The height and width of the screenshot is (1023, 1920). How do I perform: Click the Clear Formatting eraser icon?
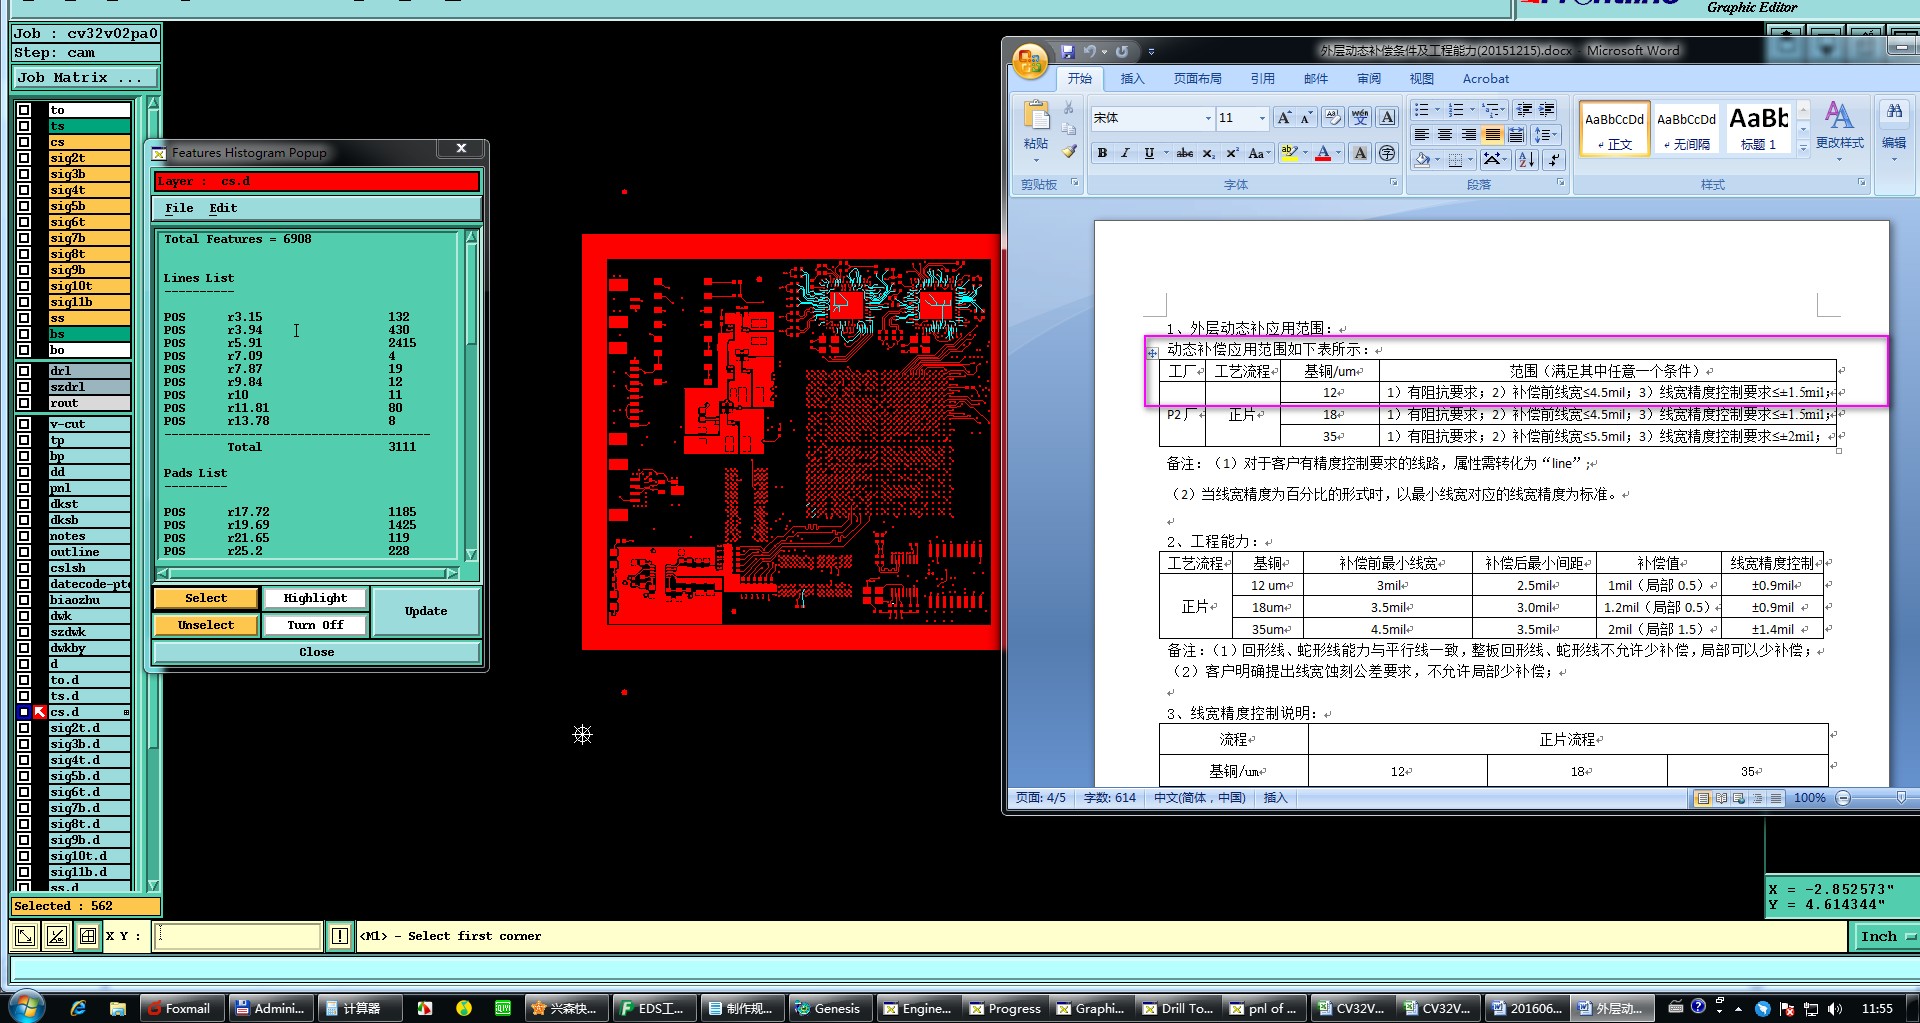[x=1333, y=118]
